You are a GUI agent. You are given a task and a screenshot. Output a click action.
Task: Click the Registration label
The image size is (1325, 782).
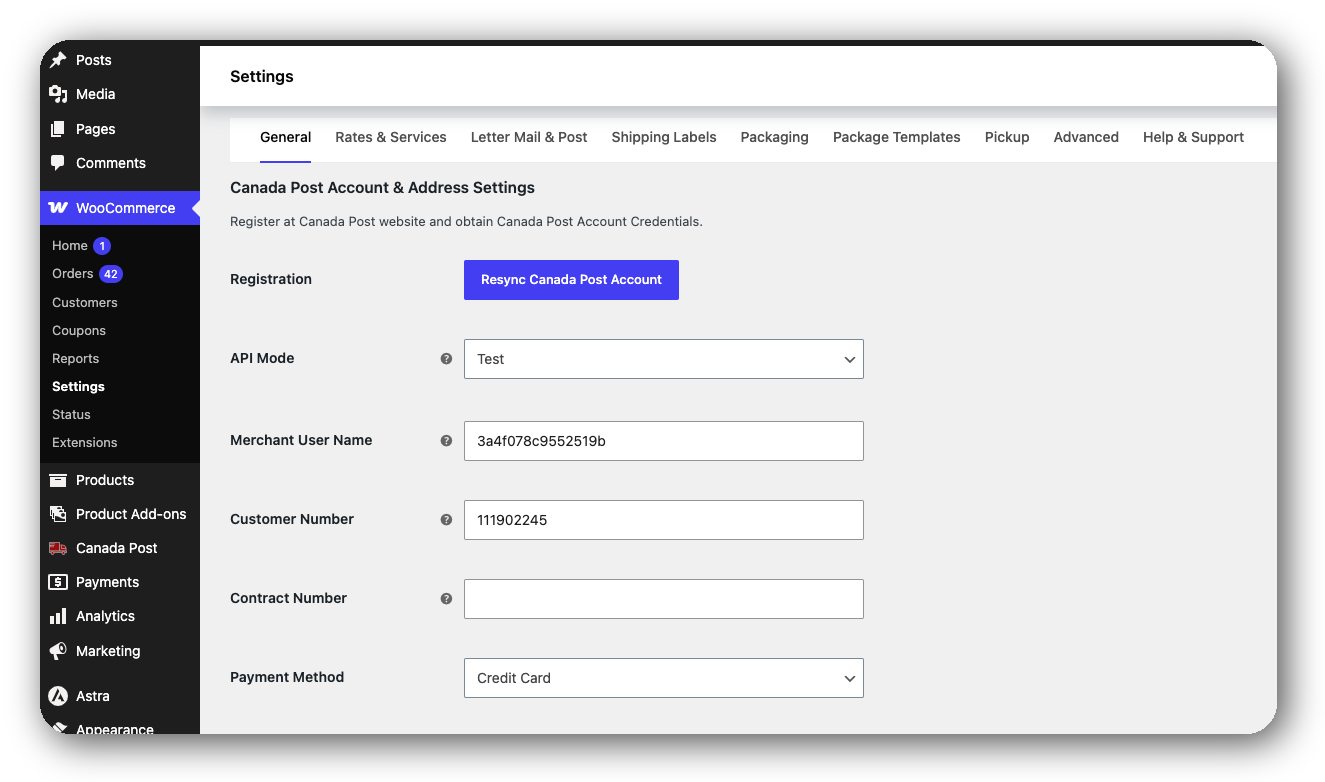(271, 279)
